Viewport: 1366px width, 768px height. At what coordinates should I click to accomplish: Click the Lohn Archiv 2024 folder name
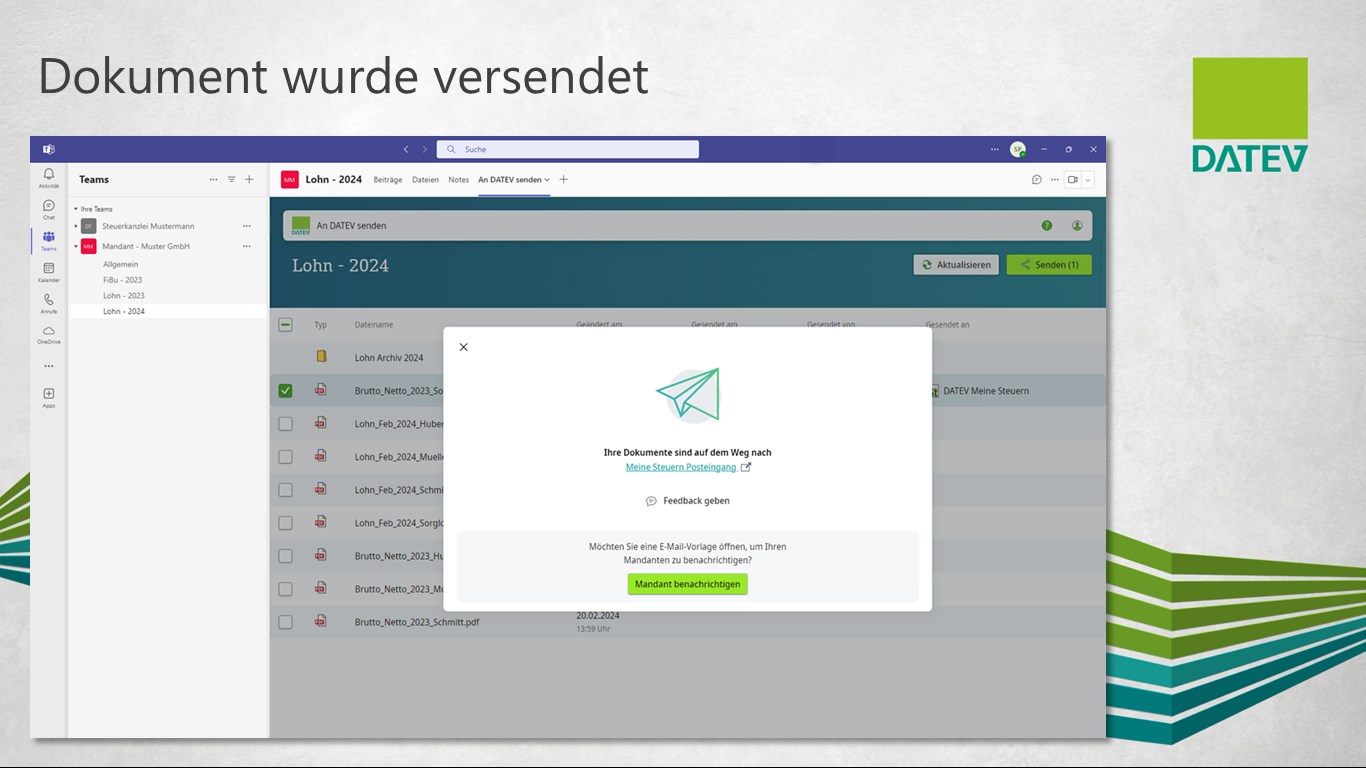coord(389,357)
